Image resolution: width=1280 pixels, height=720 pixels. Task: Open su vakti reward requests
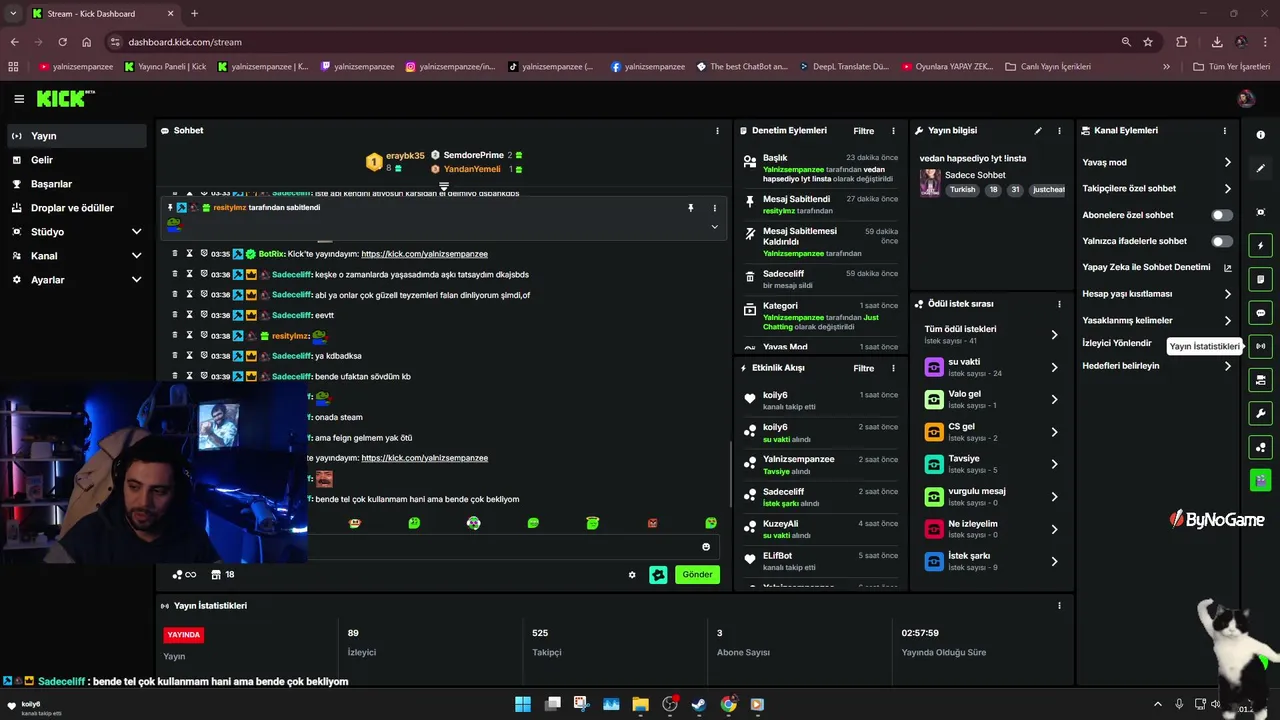click(991, 367)
